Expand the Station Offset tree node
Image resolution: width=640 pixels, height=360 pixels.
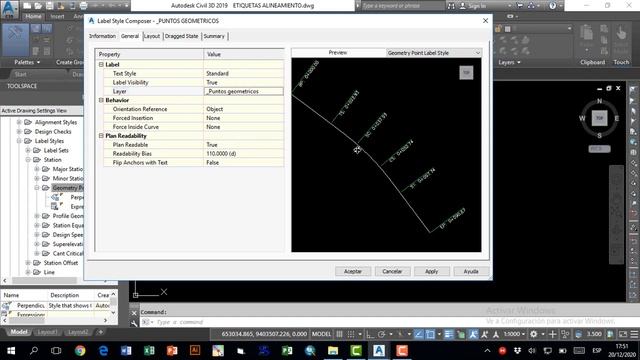(x=28, y=263)
